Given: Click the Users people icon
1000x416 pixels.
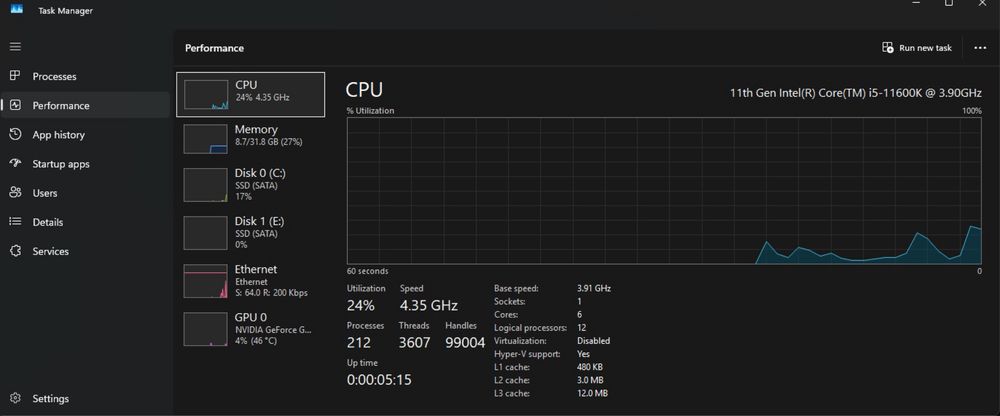Looking at the screenshot, I should coord(15,193).
